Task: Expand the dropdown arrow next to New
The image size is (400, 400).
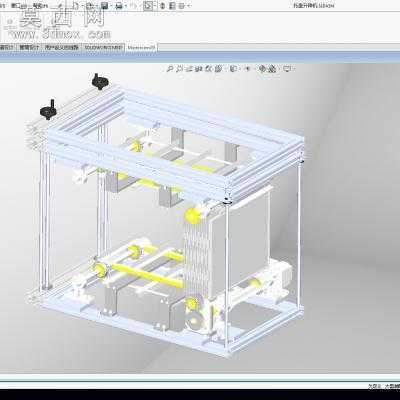Action: point(82,6)
